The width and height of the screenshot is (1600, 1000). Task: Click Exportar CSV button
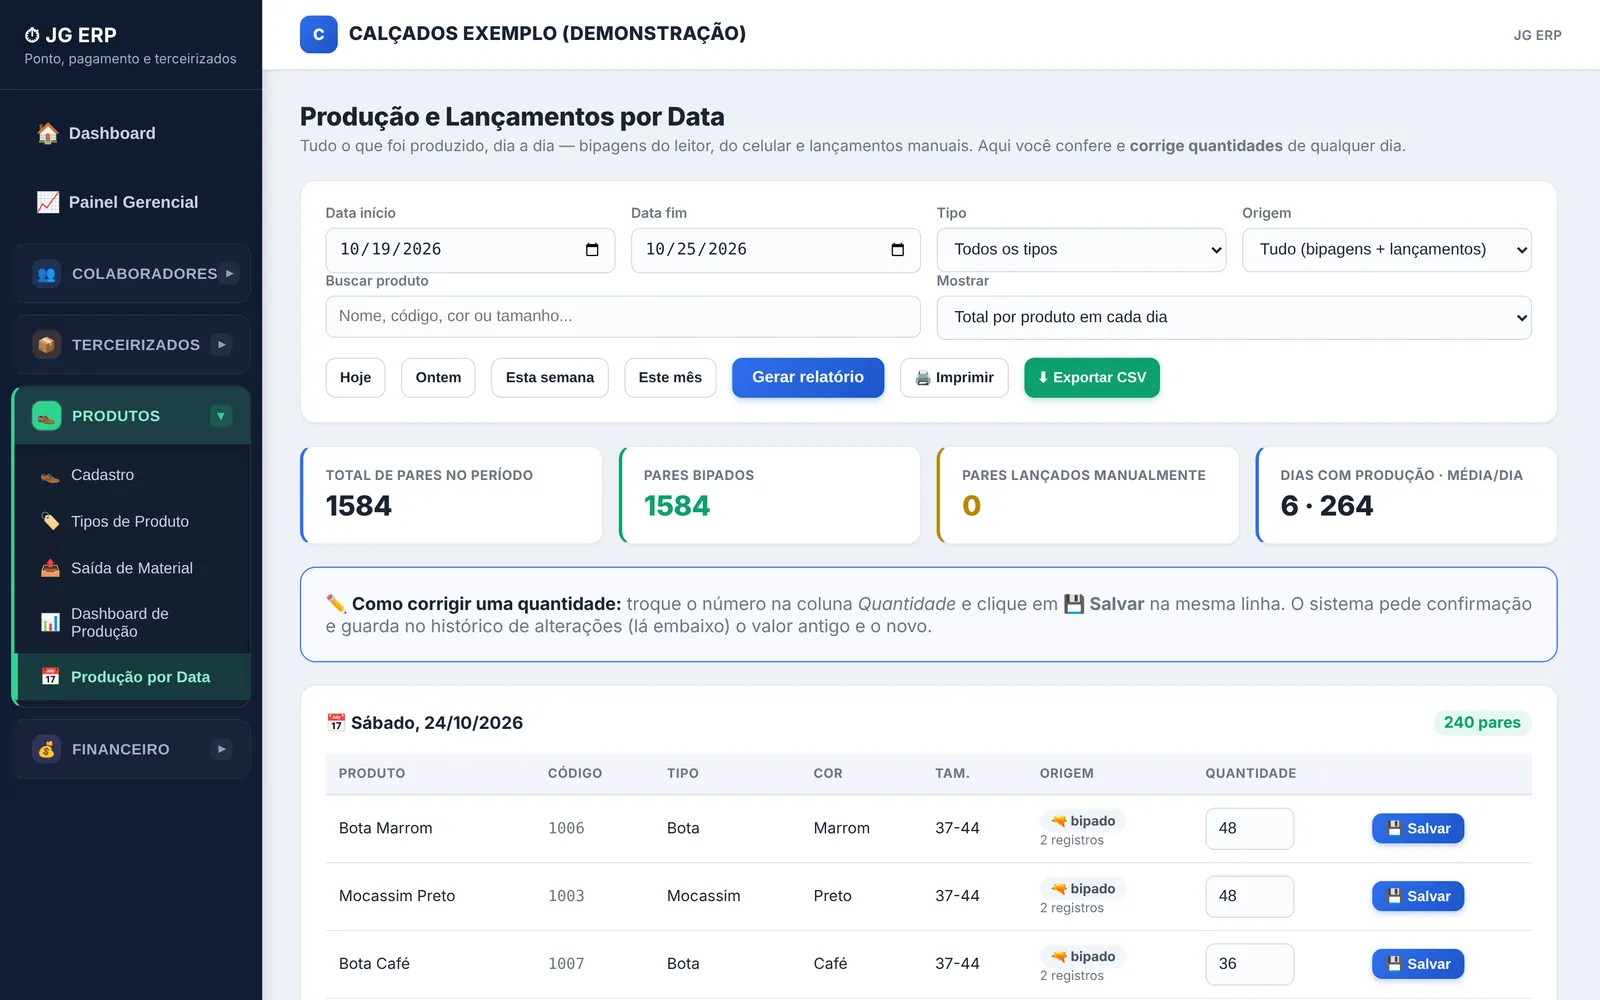1092,378
